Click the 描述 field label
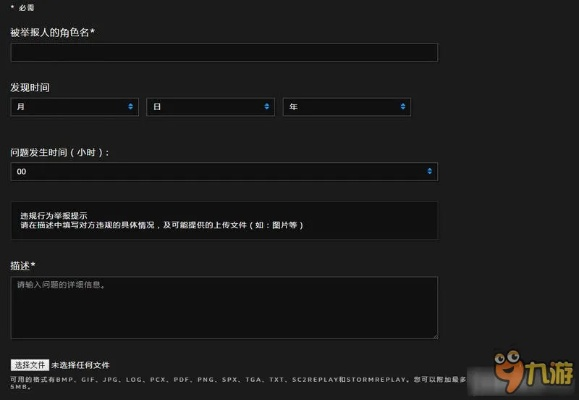This screenshot has height=400, width=579. point(23,266)
